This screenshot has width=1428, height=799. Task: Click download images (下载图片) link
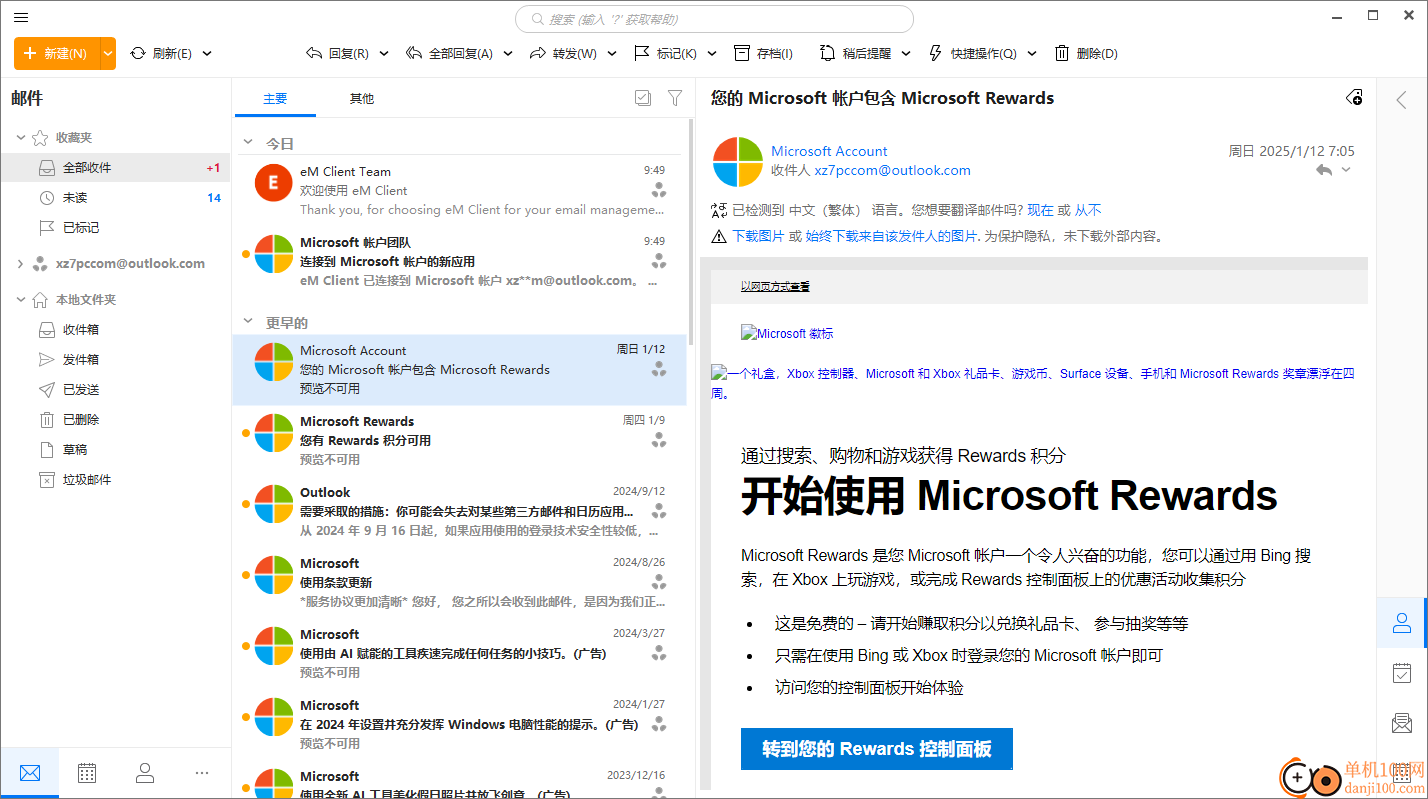(758, 236)
